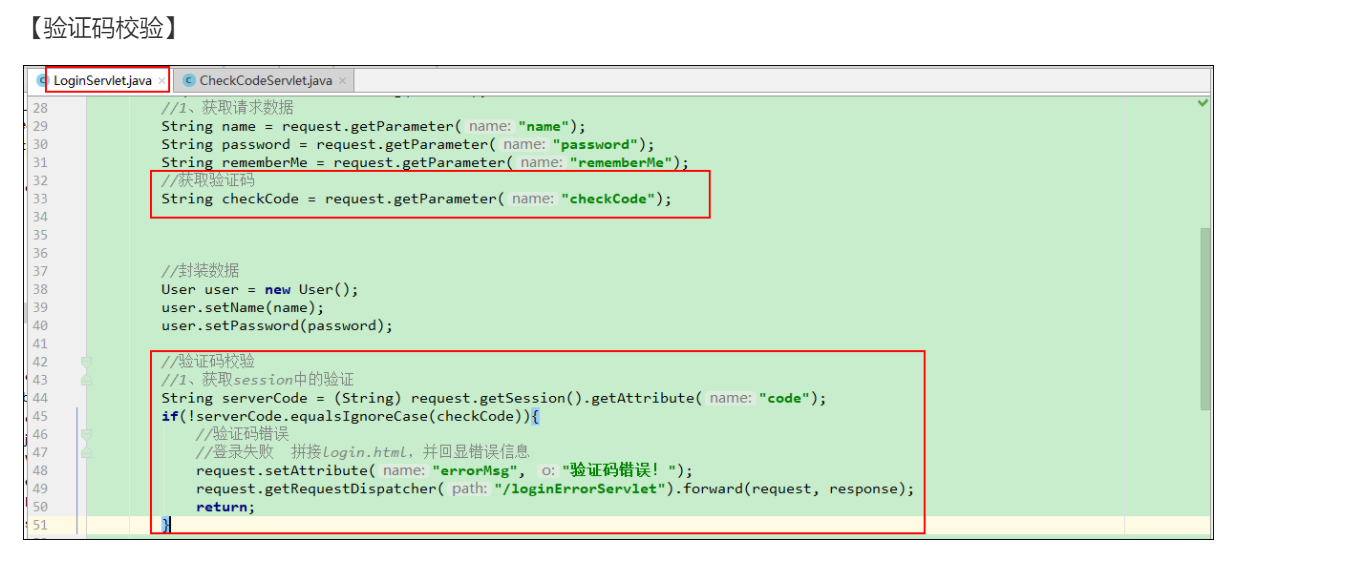Close the CheckCodeServlet.java tab

pos(343,81)
